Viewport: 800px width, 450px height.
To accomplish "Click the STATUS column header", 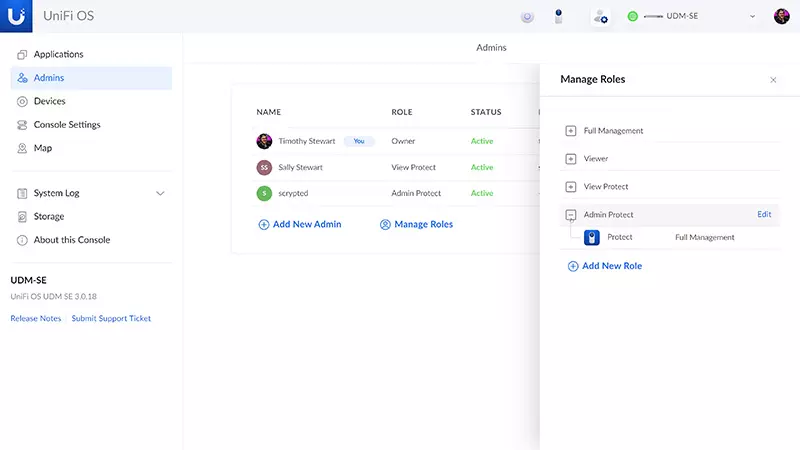I will 486,112.
